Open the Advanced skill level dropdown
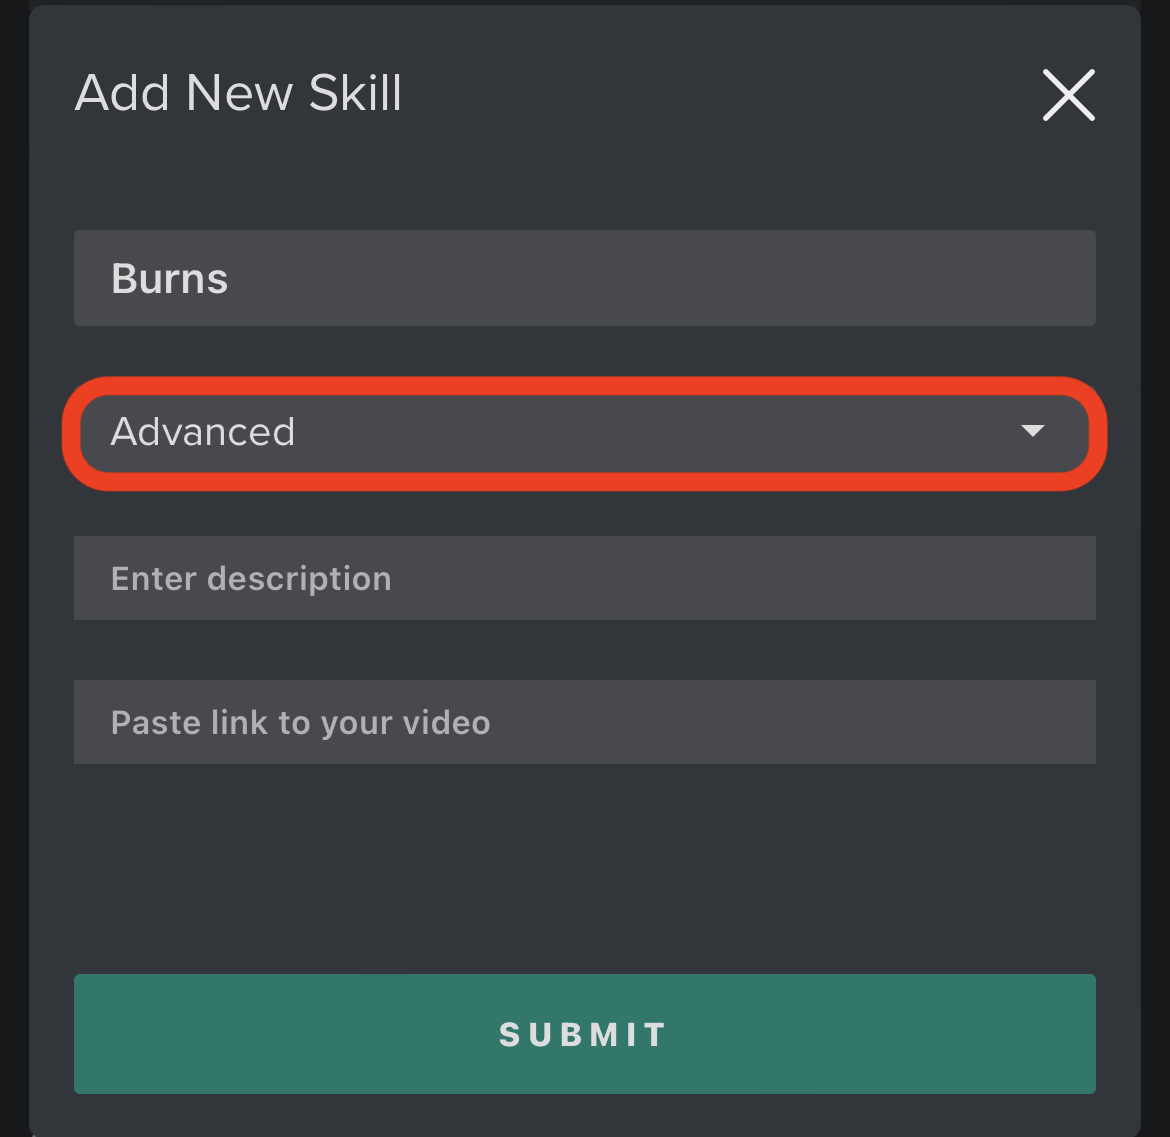 [584, 433]
